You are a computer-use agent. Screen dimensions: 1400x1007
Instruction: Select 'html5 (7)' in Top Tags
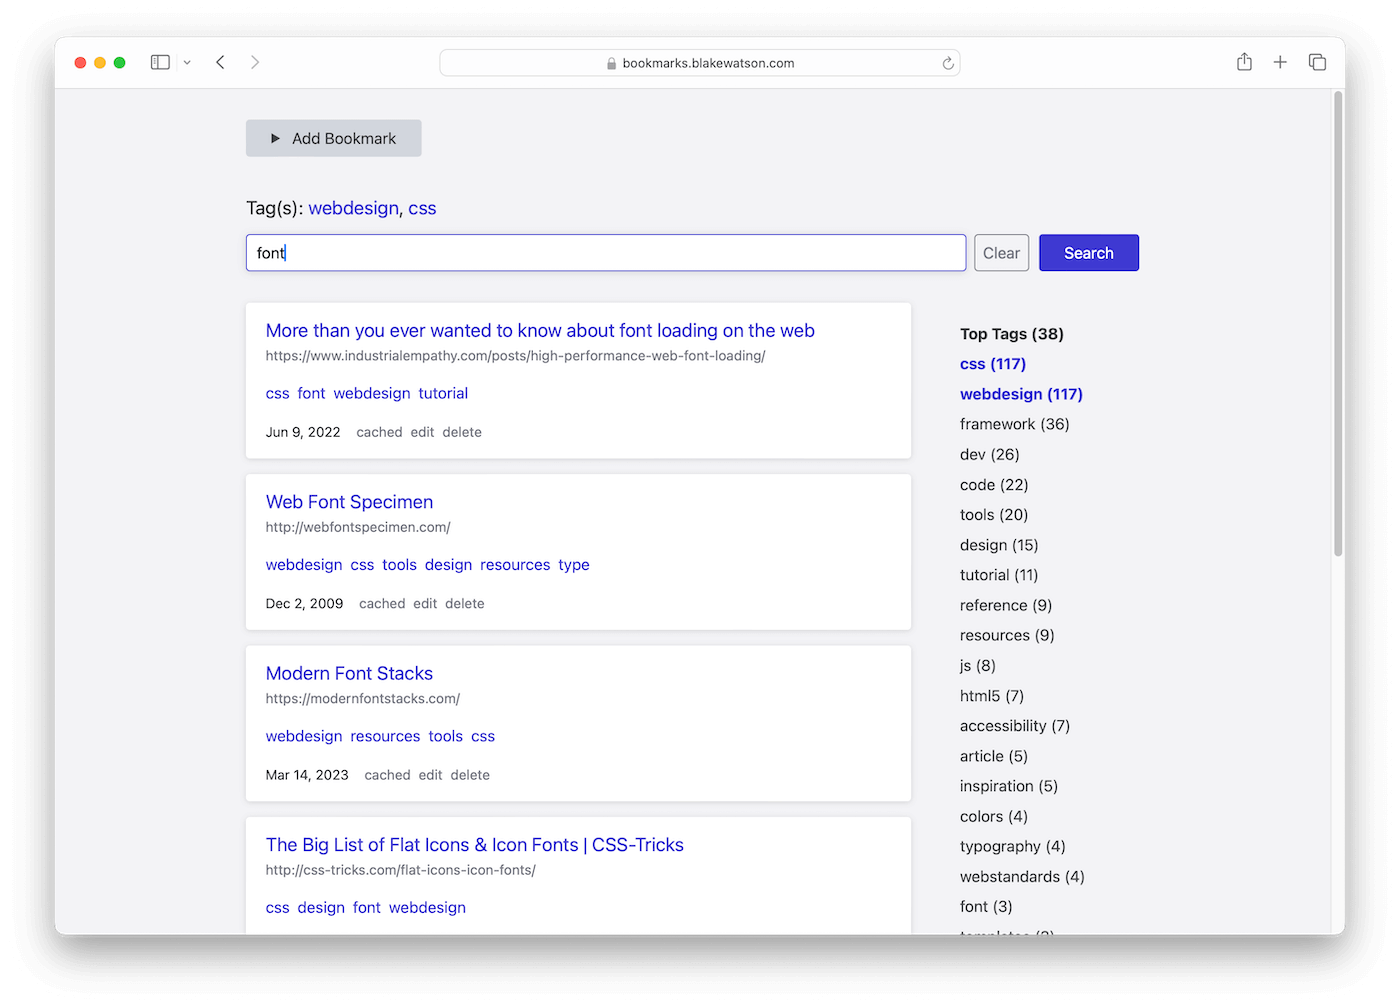tap(992, 696)
